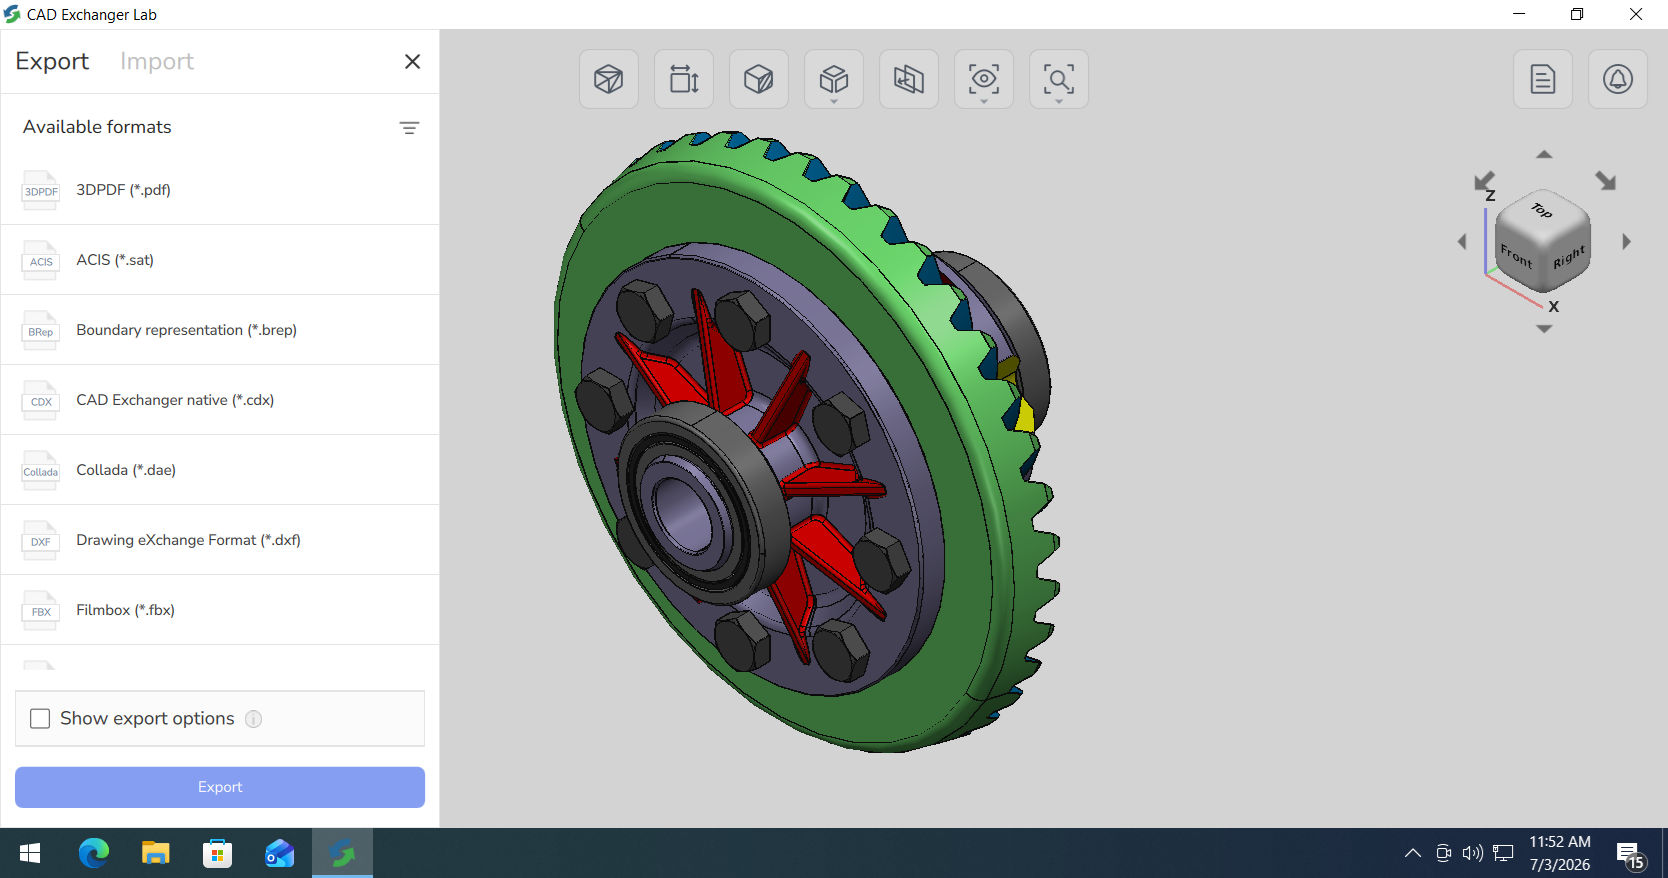This screenshot has width=1668, height=878.
Task: Select the Front face of view cube
Action: point(1516,255)
